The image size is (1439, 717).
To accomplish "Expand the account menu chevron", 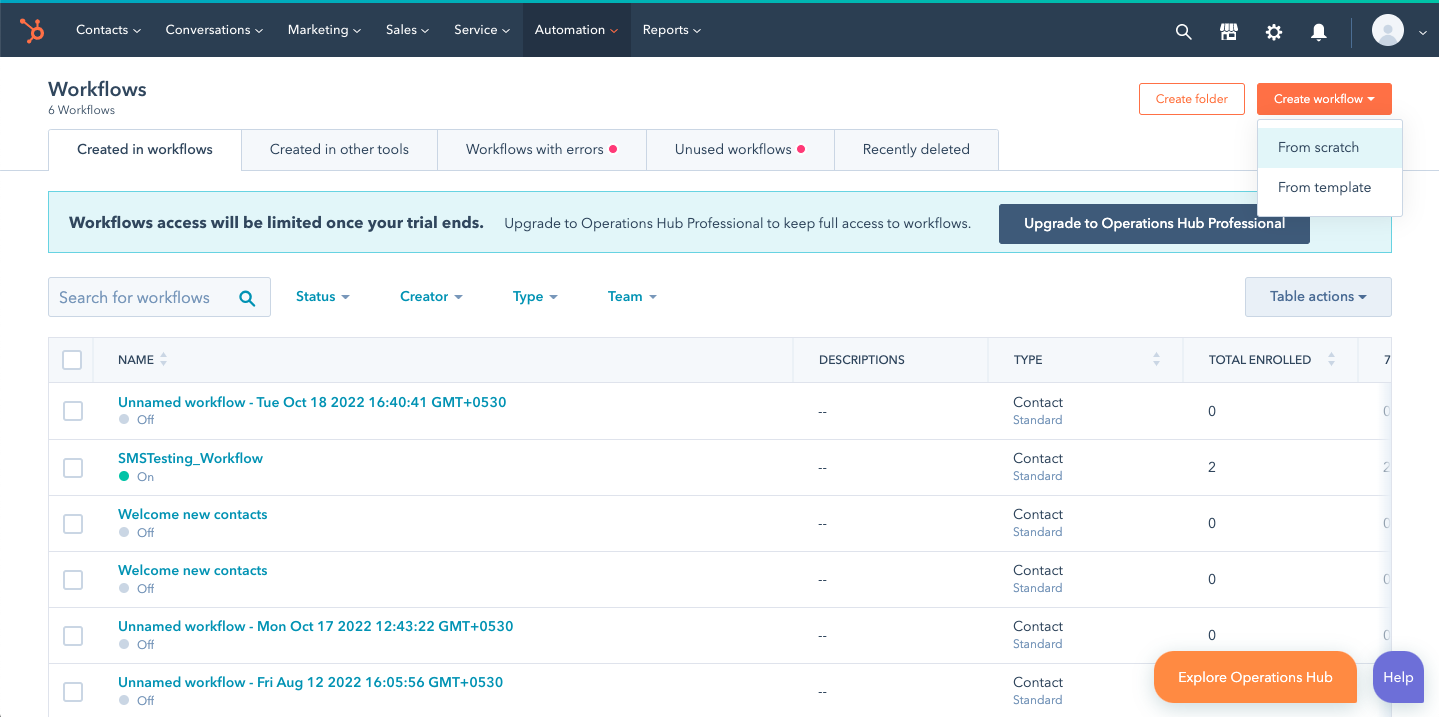I will (x=1422, y=33).
